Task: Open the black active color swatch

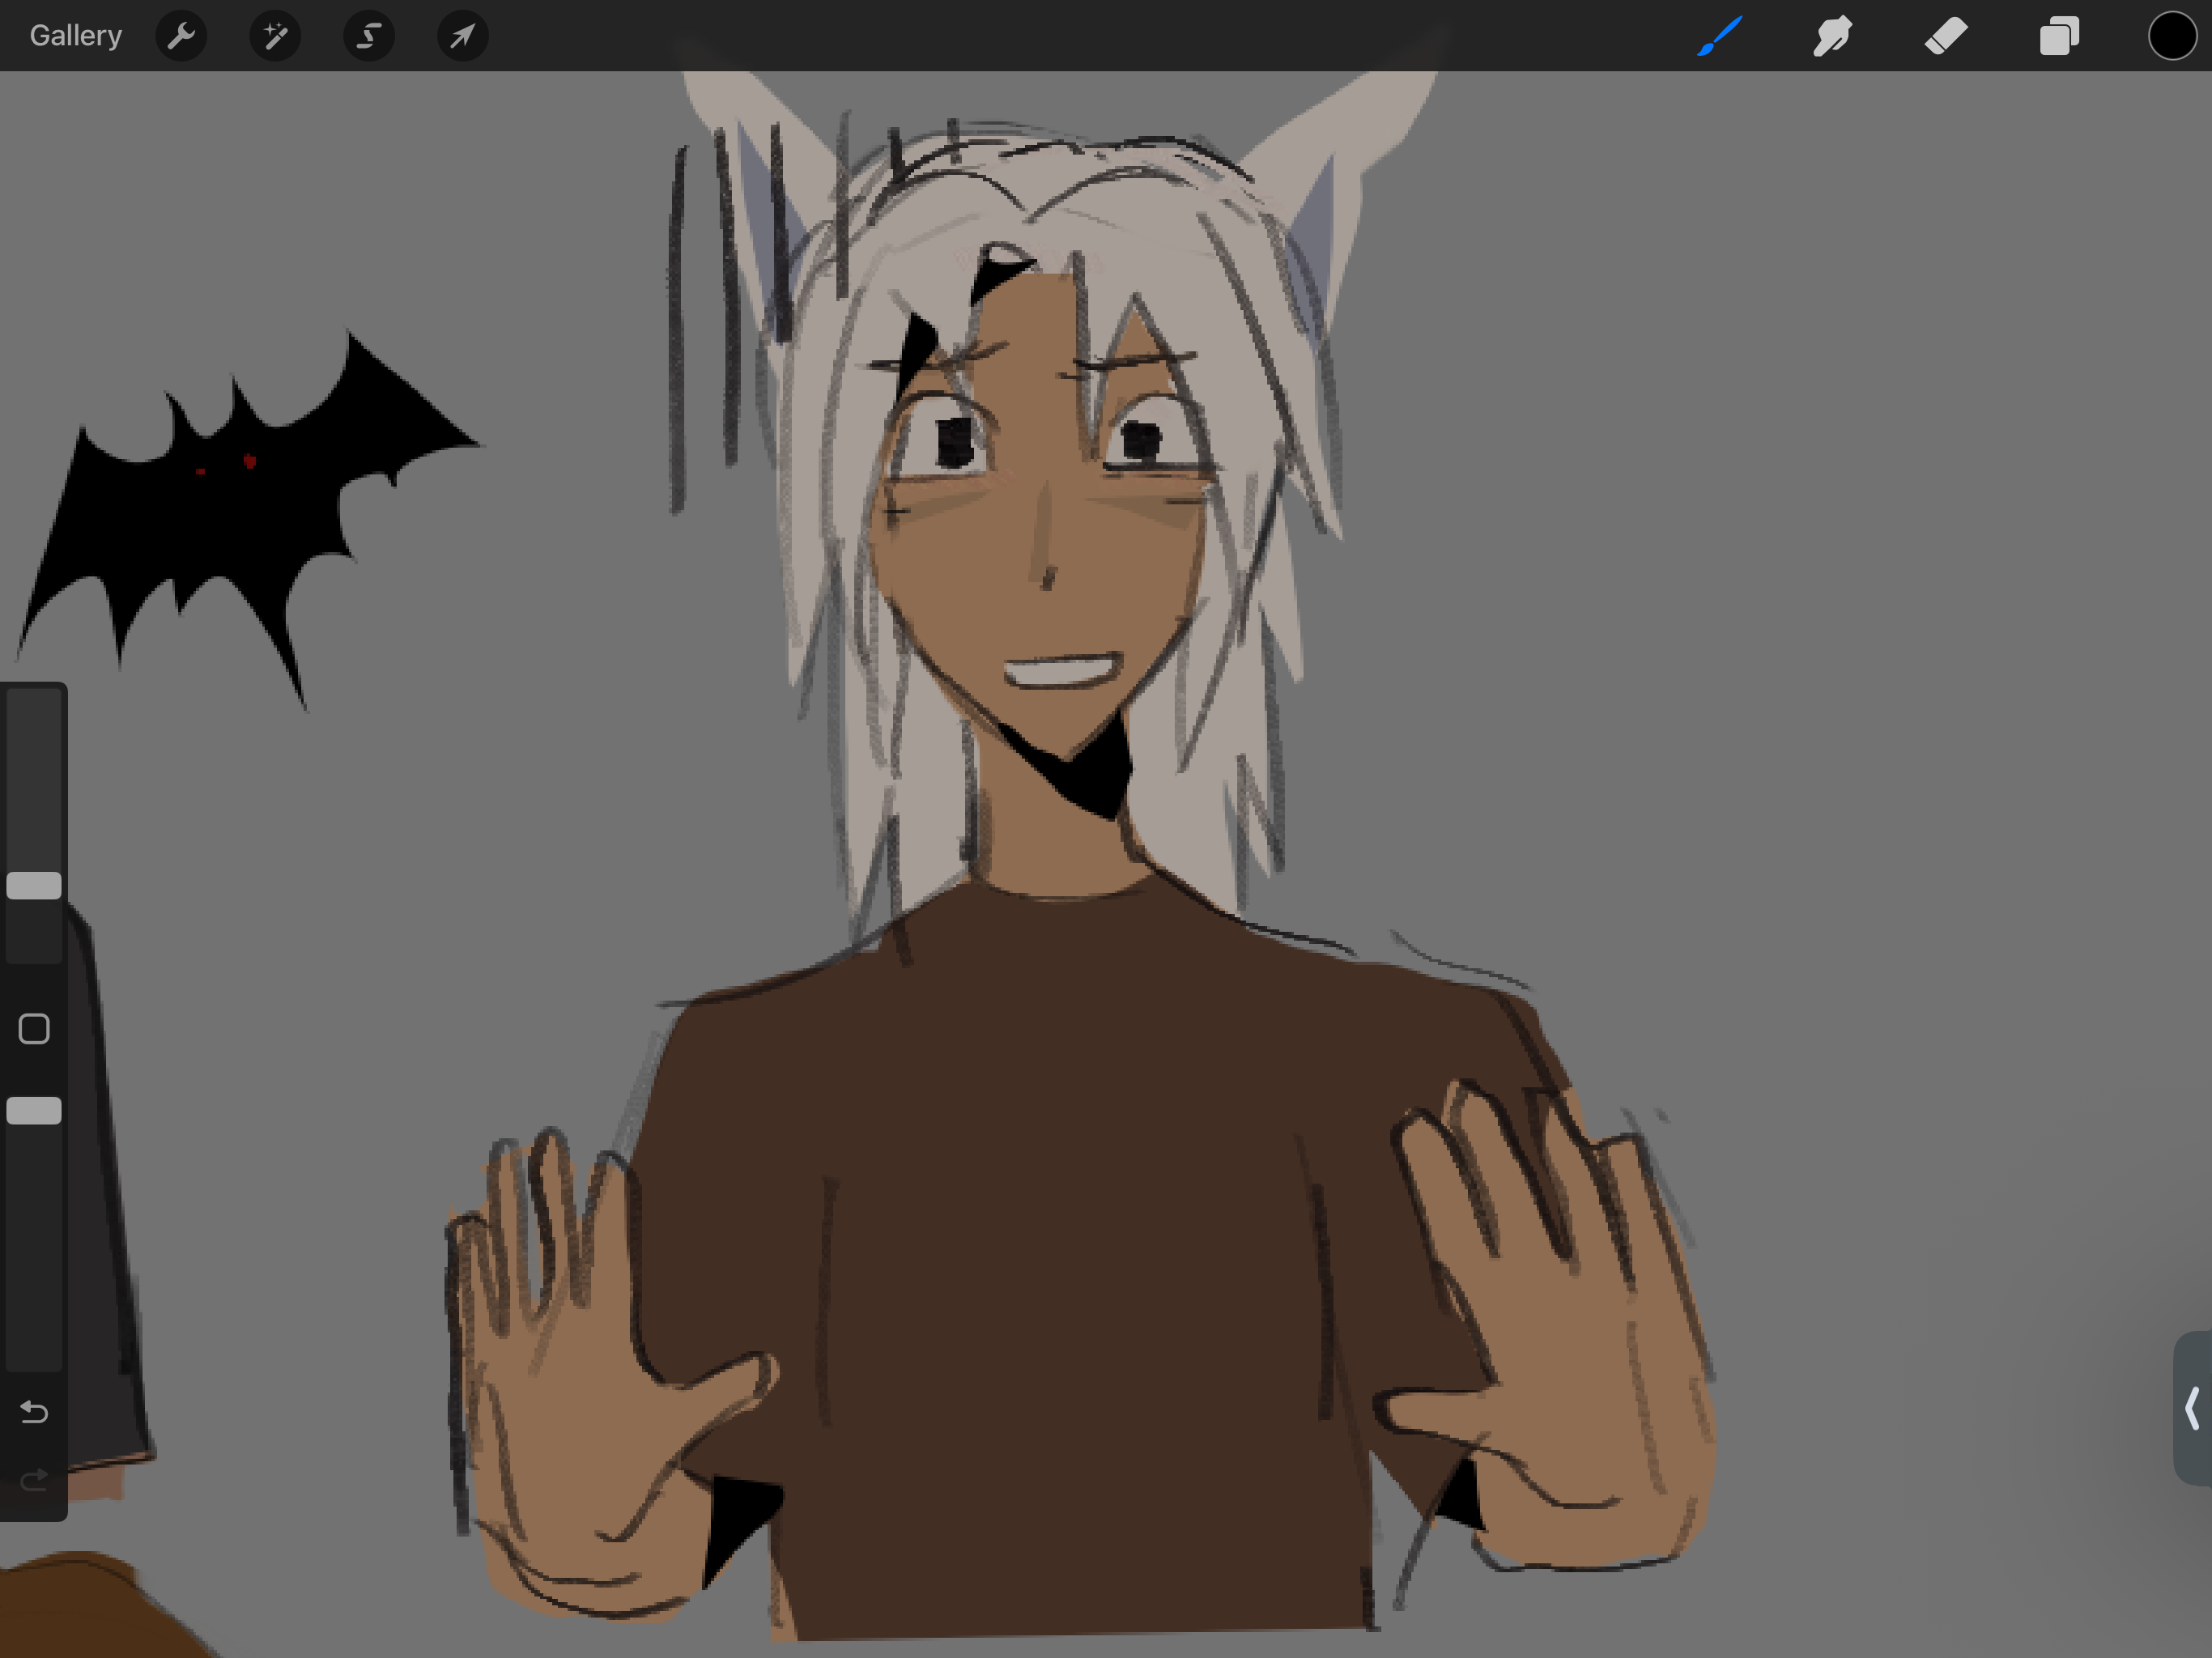Action: pos(2172,36)
